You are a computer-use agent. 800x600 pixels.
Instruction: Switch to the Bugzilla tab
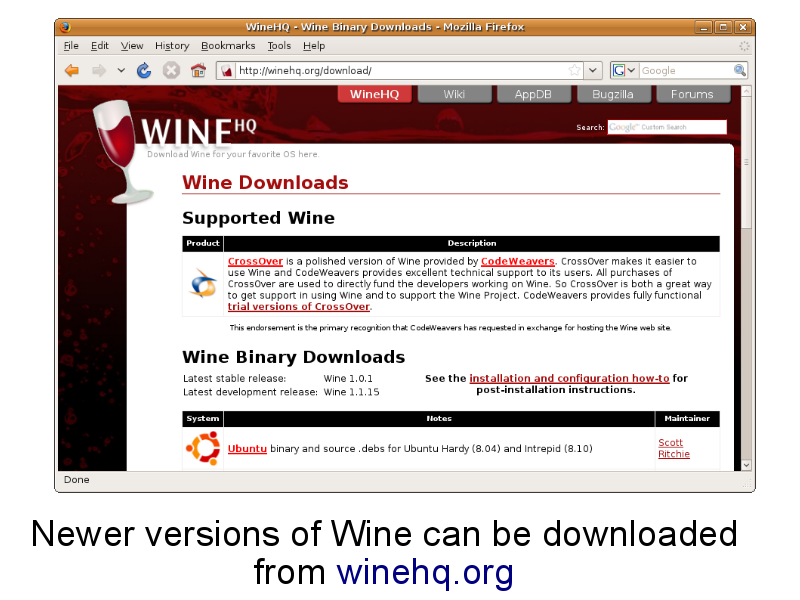coord(613,94)
